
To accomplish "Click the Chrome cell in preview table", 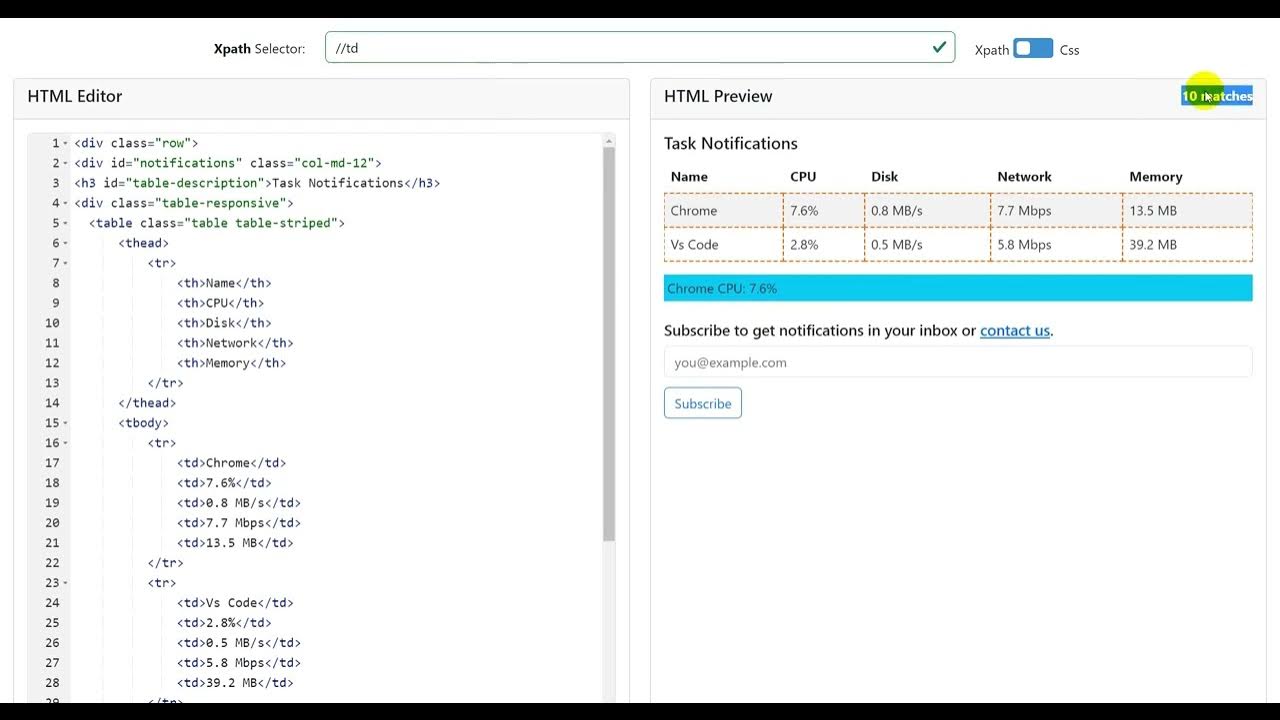I will pos(723,210).
